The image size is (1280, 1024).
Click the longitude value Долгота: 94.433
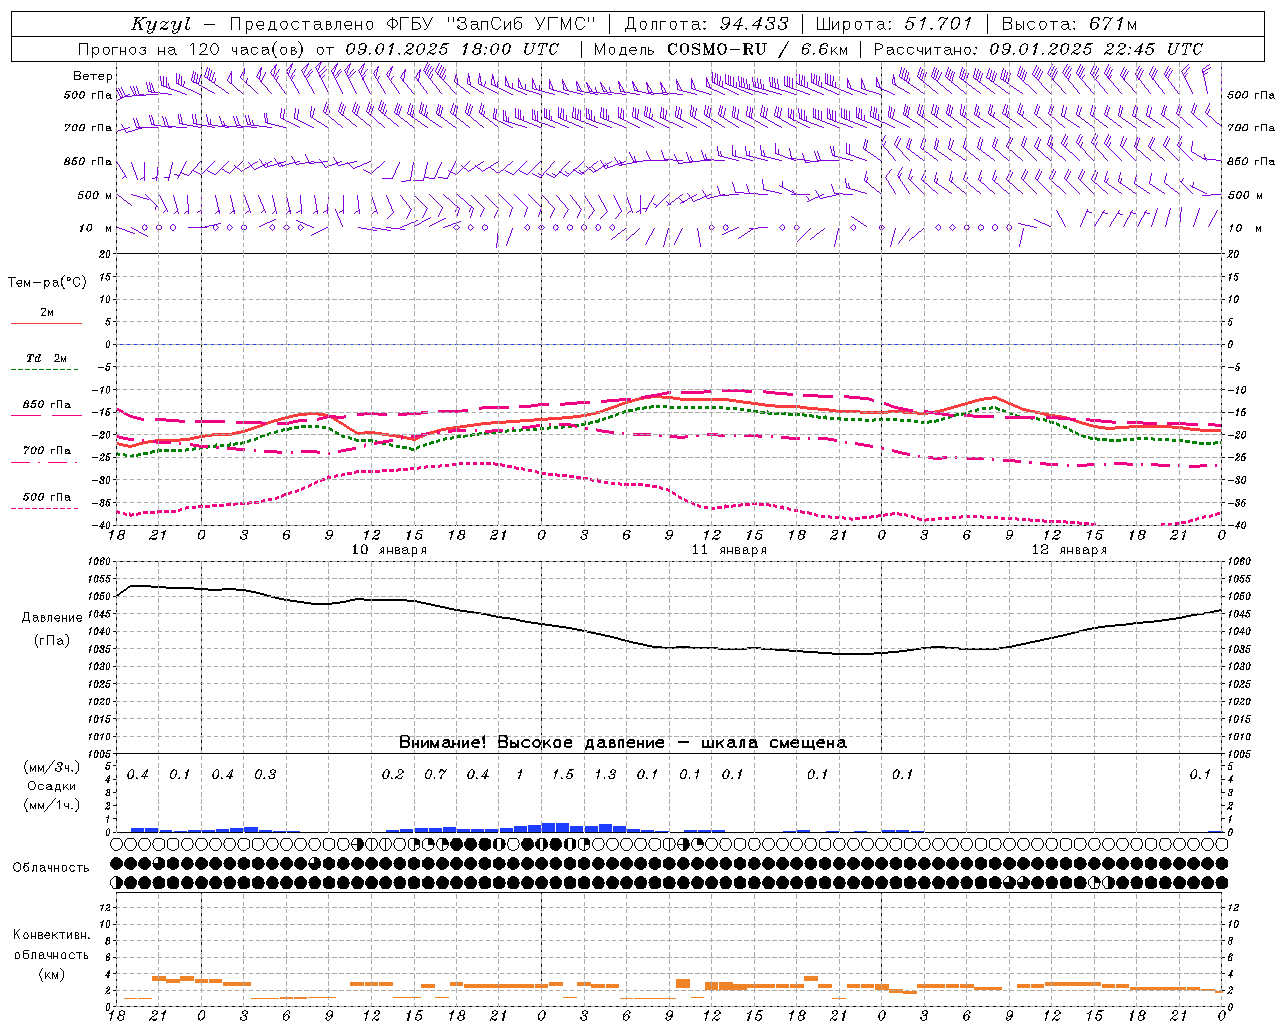pyautogui.click(x=706, y=24)
